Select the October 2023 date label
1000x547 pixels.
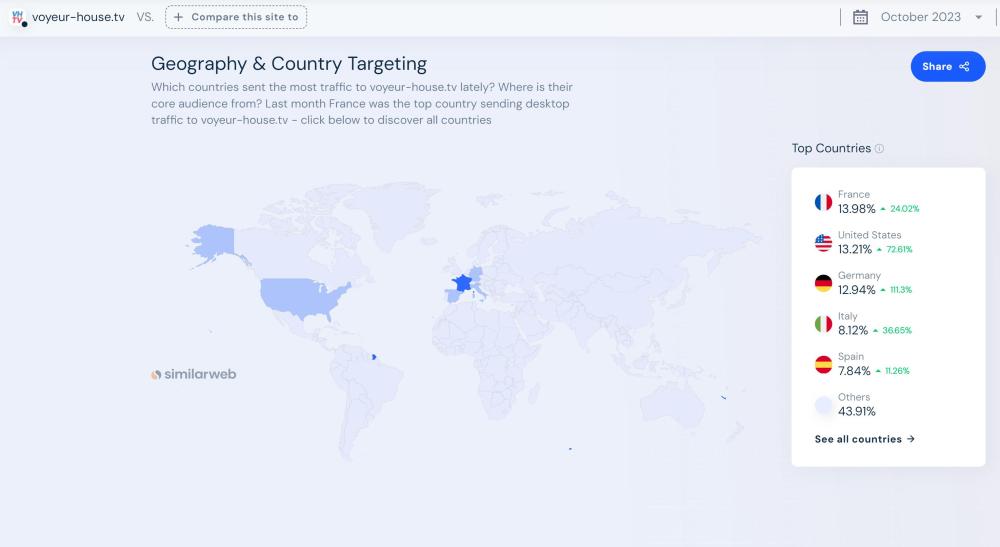(x=920, y=17)
